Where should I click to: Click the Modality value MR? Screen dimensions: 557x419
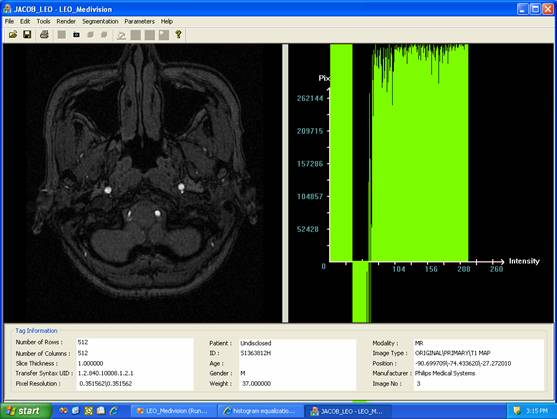pos(419,343)
